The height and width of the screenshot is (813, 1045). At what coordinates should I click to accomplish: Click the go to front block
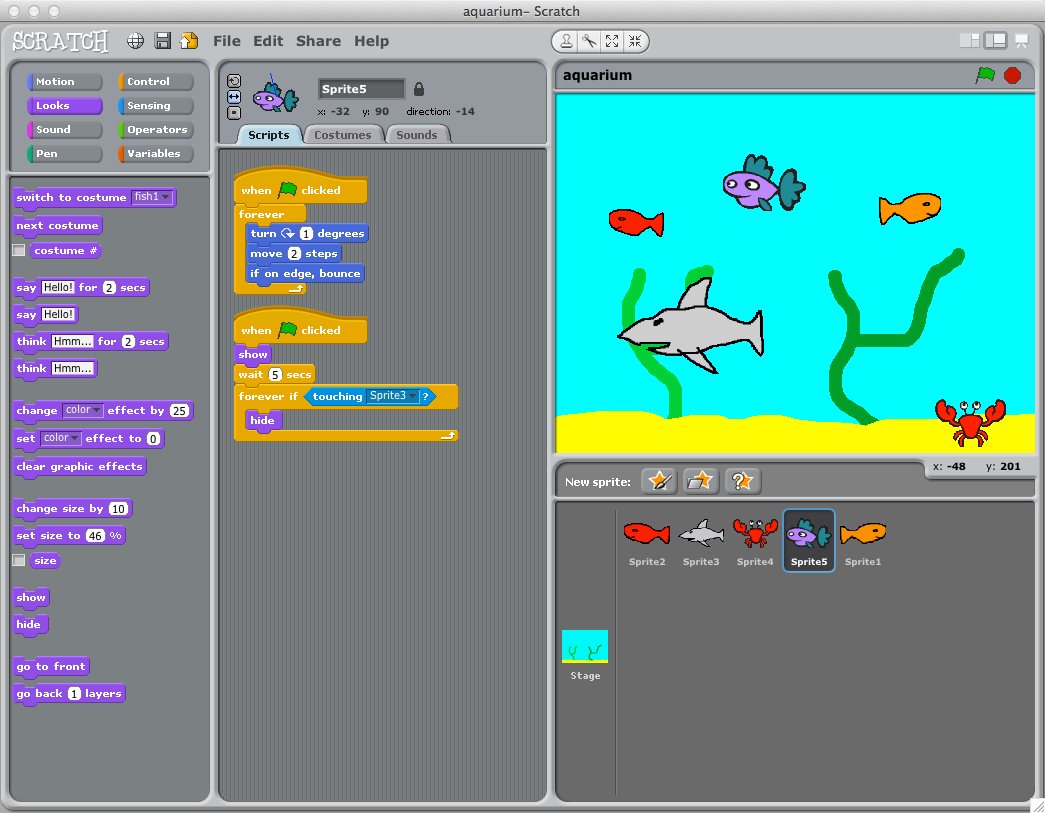(51, 666)
